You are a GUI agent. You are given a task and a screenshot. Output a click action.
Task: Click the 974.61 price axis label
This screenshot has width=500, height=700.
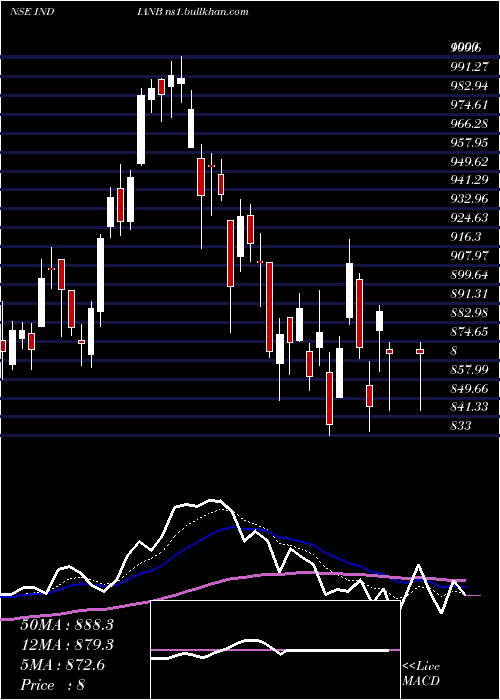click(x=469, y=105)
